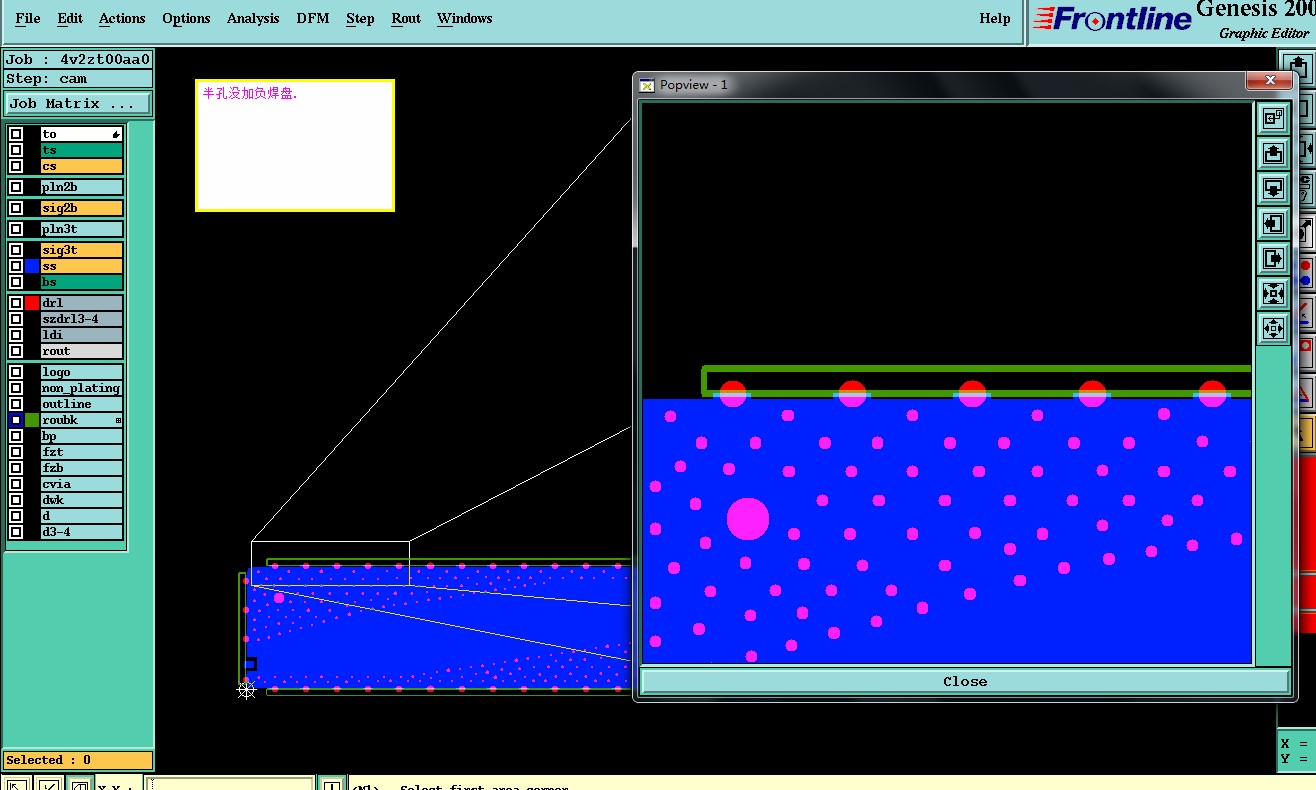Click the marker icon on 'to' row
This screenshot has height=790, width=1316.
point(116,134)
